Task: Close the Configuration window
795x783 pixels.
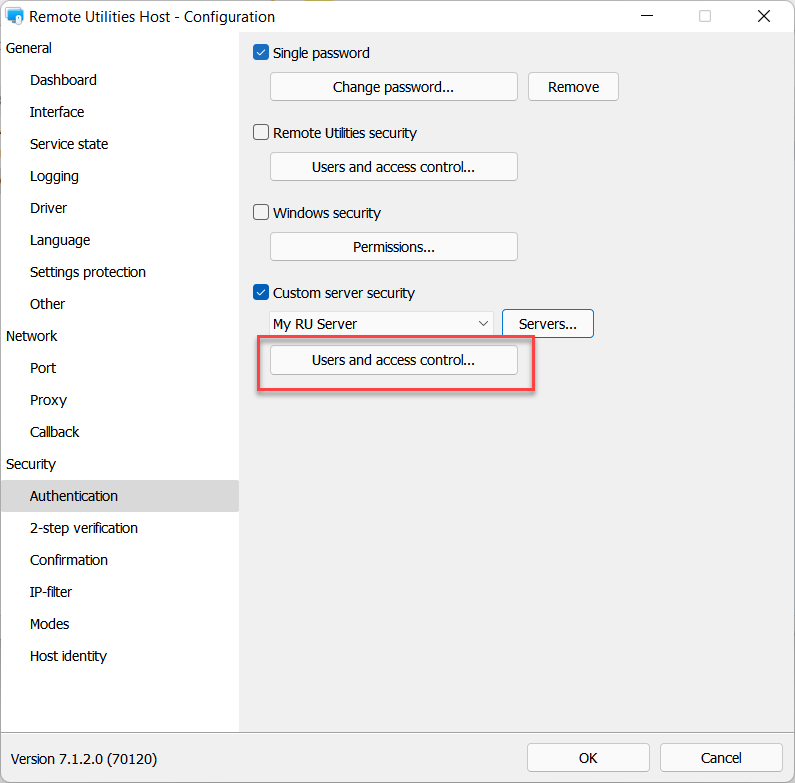Action: click(x=764, y=16)
